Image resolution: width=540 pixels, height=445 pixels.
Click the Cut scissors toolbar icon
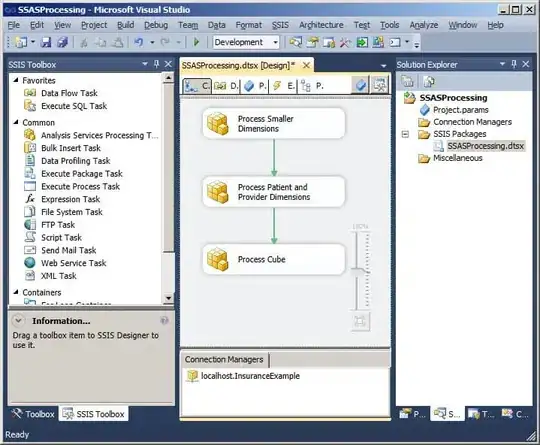(x=84, y=42)
